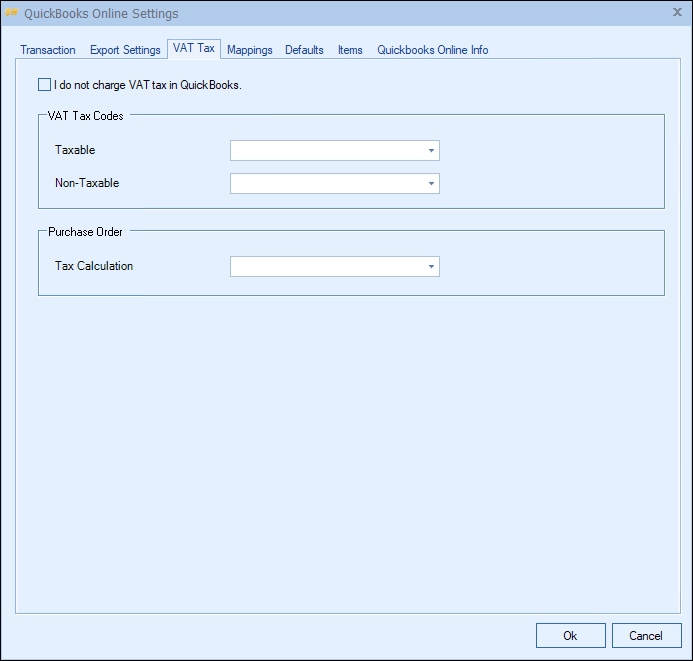Enable the do not charge VAT checkbox

click(x=44, y=85)
